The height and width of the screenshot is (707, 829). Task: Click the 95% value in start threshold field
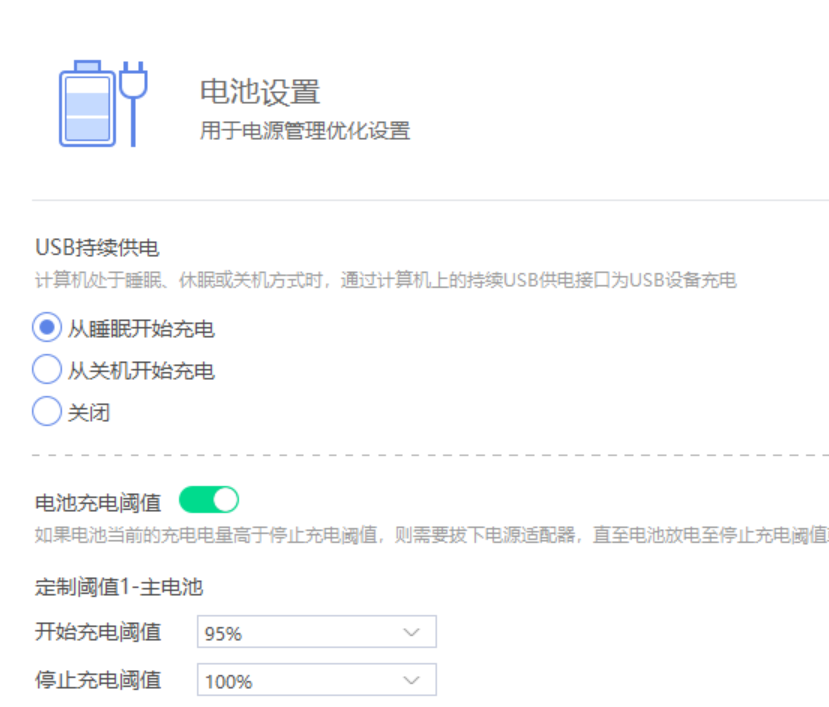tap(223, 633)
